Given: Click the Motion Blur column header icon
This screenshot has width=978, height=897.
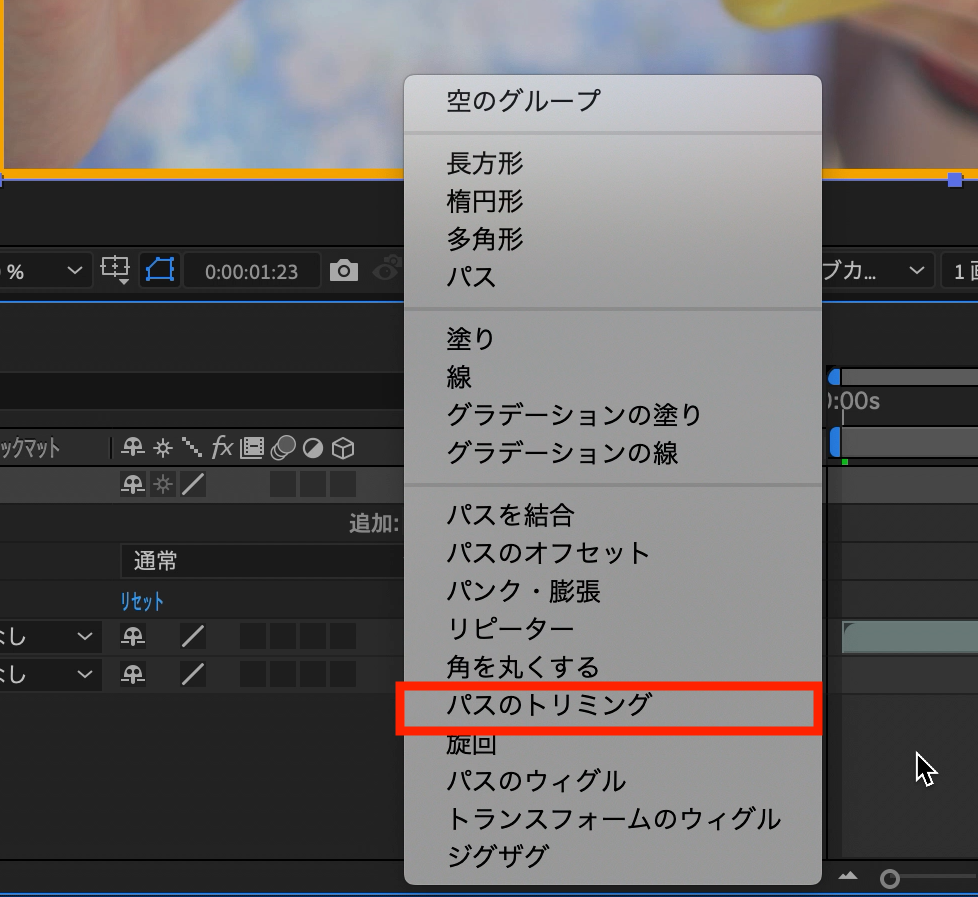Looking at the screenshot, I should click(x=283, y=448).
